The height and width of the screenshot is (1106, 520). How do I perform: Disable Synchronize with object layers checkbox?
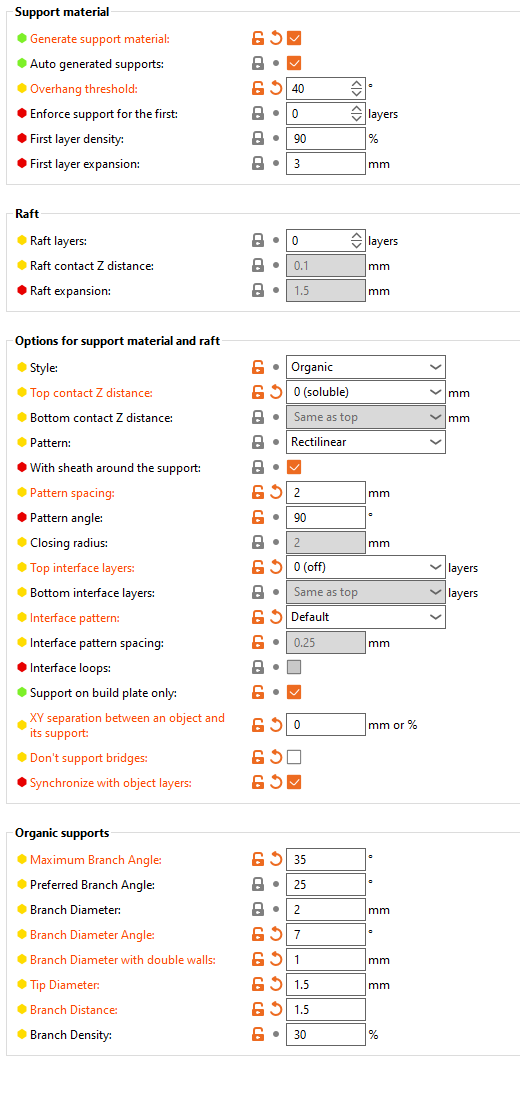pos(294,782)
